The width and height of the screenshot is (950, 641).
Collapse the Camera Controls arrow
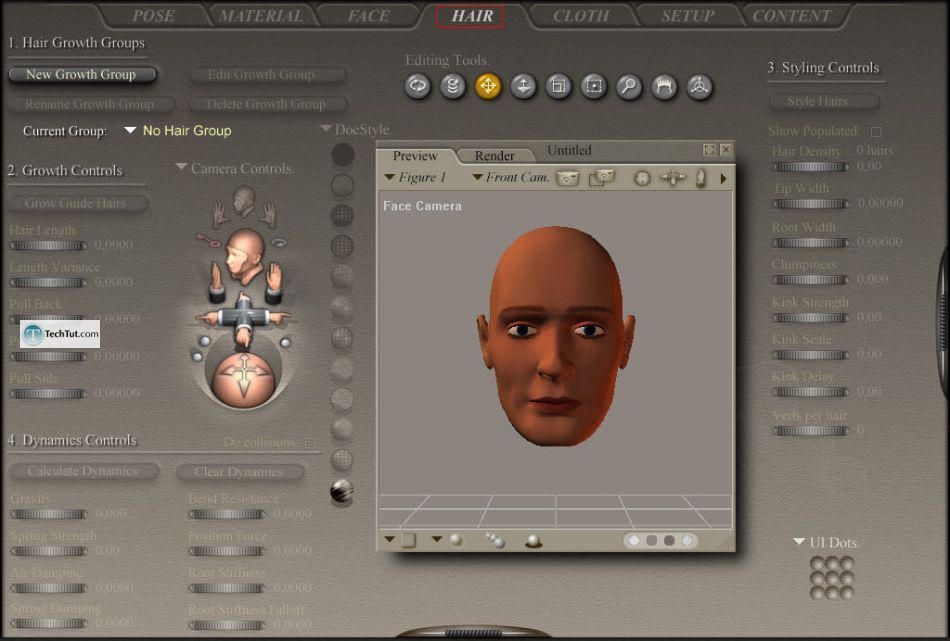181,167
